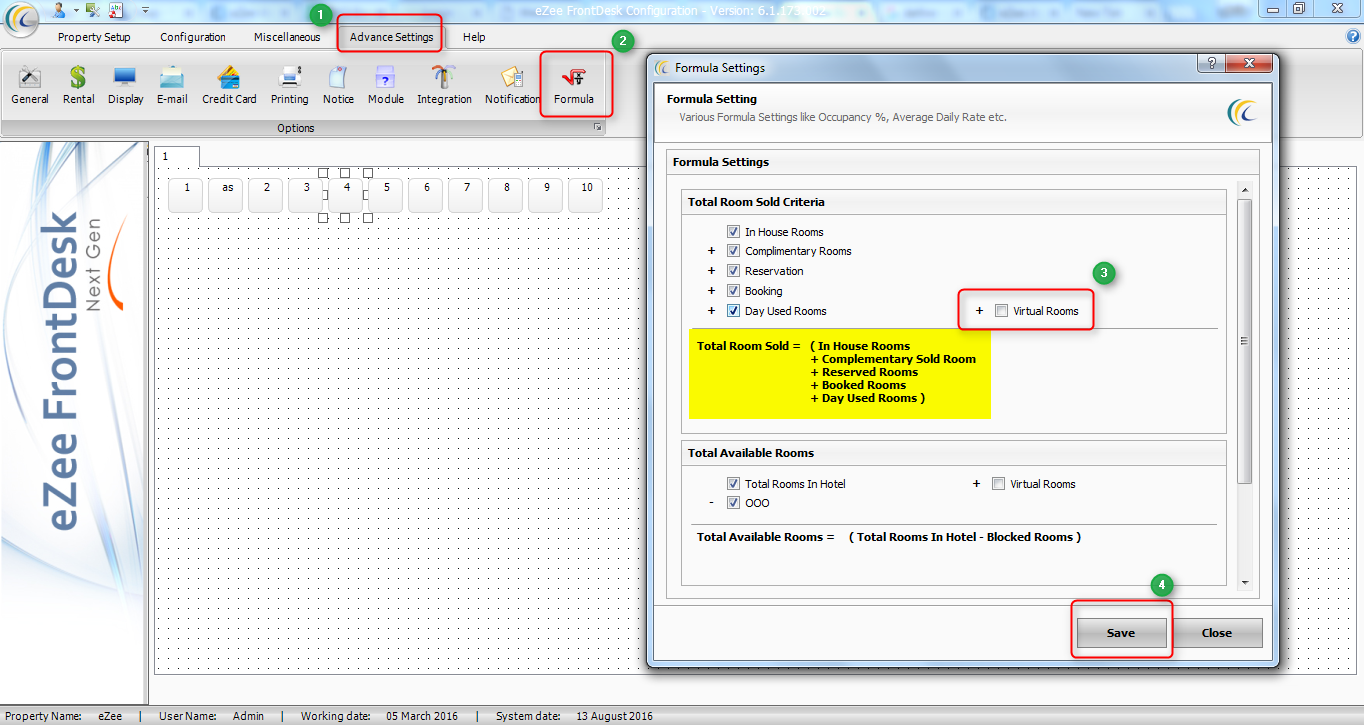The width and height of the screenshot is (1364, 725).
Task: Open the Rental settings icon
Action: [x=78, y=86]
